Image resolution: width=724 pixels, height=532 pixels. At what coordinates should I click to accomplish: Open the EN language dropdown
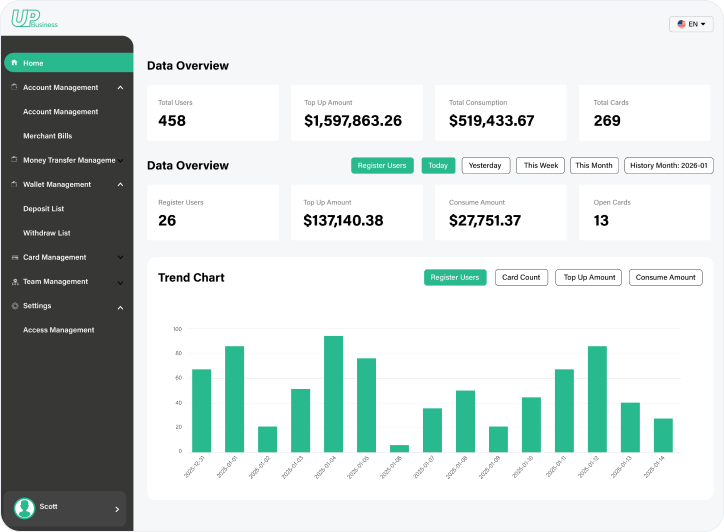tap(691, 24)
